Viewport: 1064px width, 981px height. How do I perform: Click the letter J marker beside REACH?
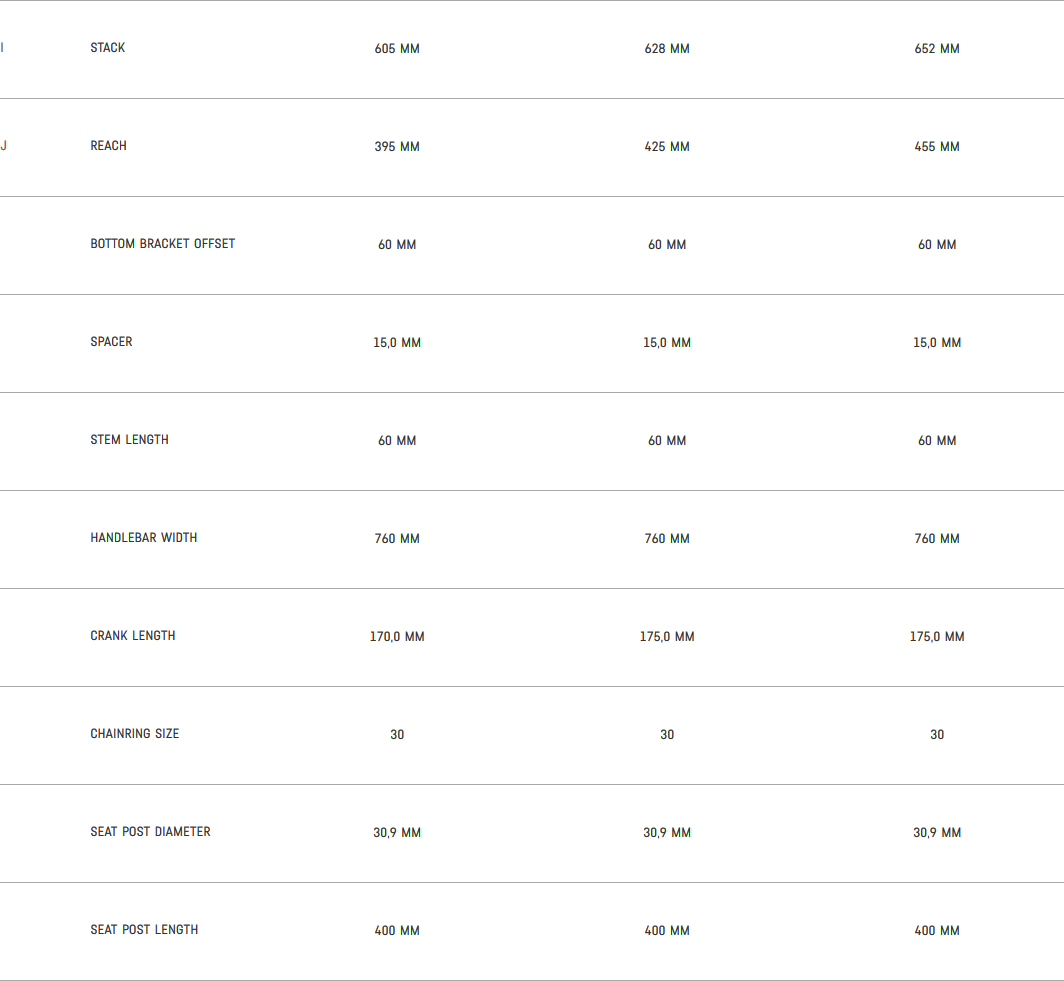tap(3, 146)
